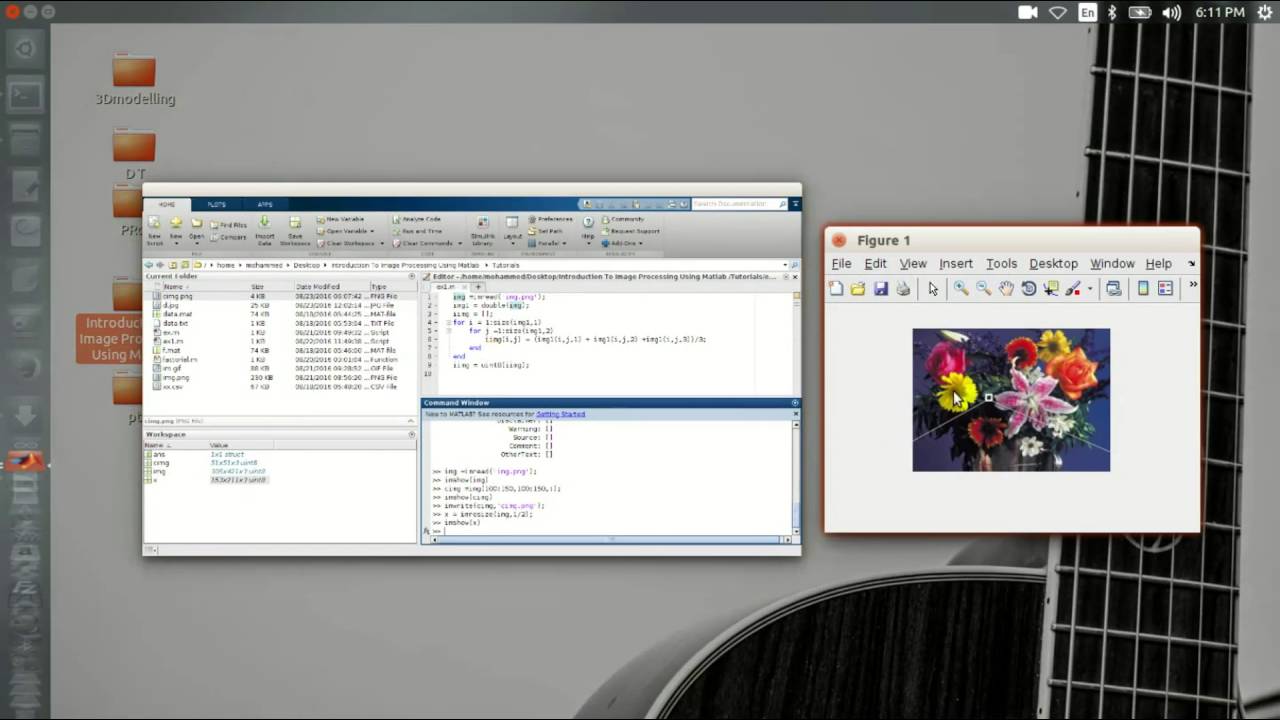Open the Community link in MATLAB toolstrip
Image resolution: width=1280 pixels, height=720 pixels.
623,219
